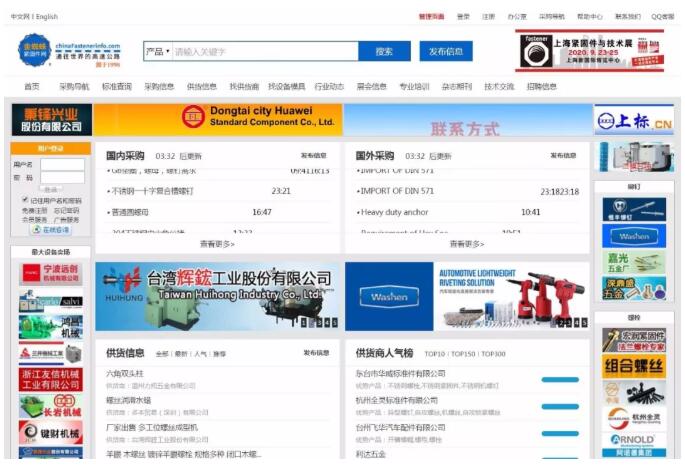This screenshot has height=467, width=685.
Task: Click 查看更多> under 国外采购
Action: (x=467, y=244)
